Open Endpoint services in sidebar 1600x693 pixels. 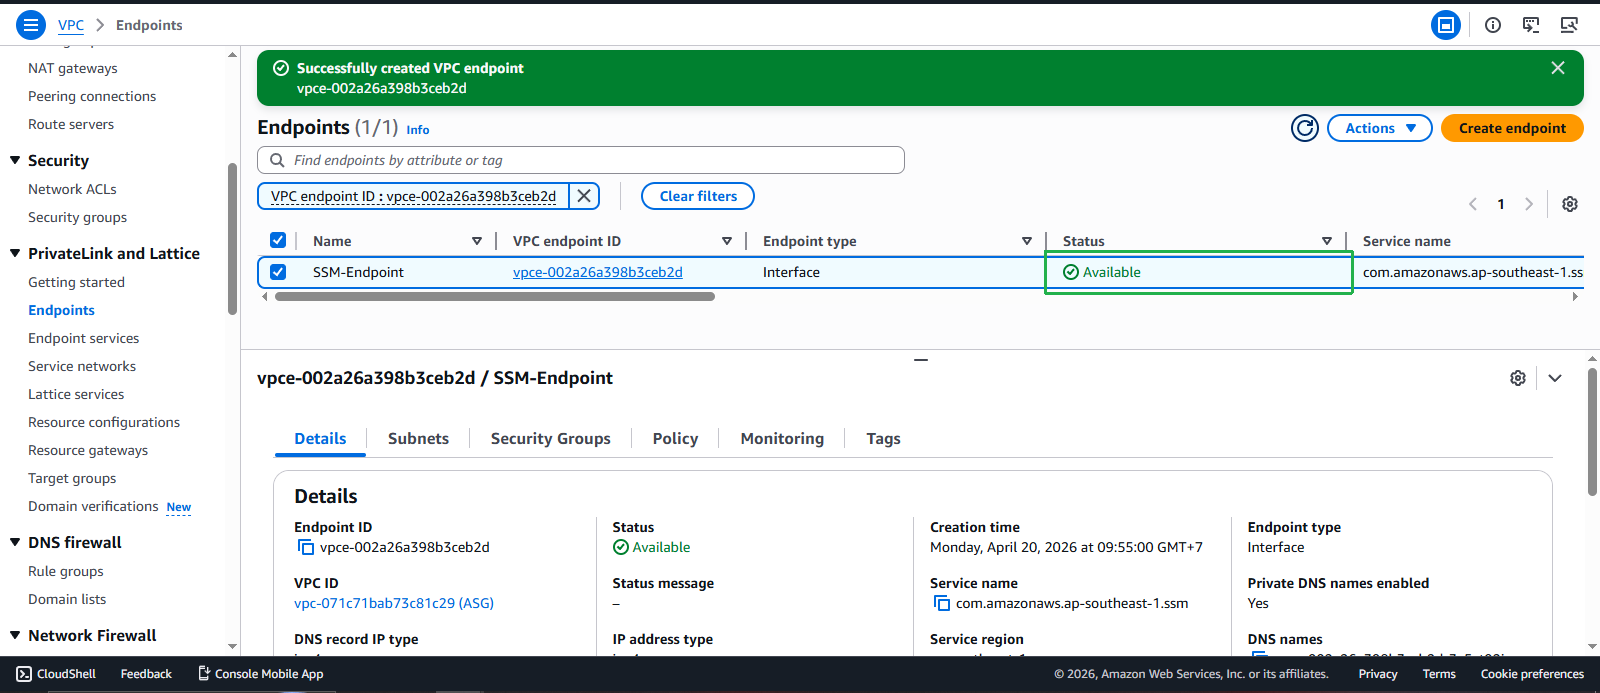(84, 338)
